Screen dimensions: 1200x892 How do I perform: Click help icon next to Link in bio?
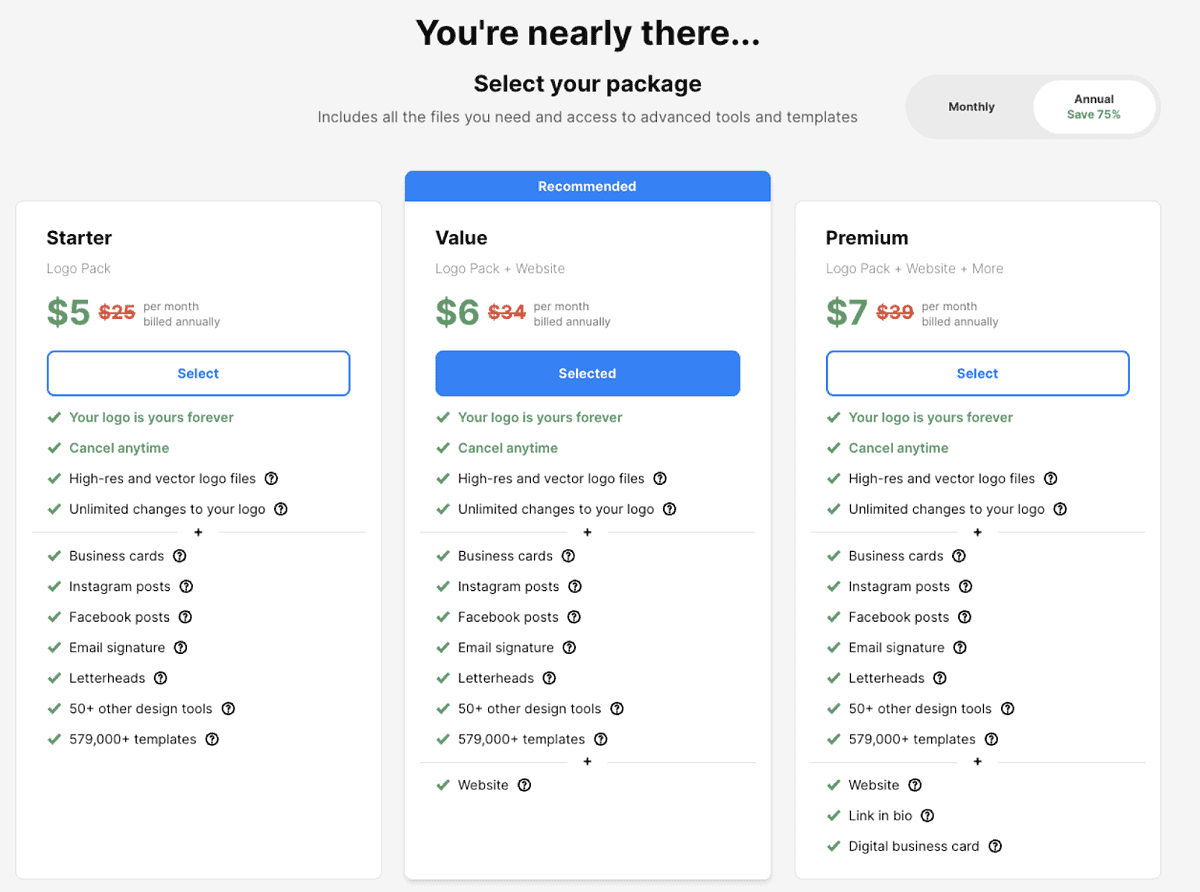point(928,816)
